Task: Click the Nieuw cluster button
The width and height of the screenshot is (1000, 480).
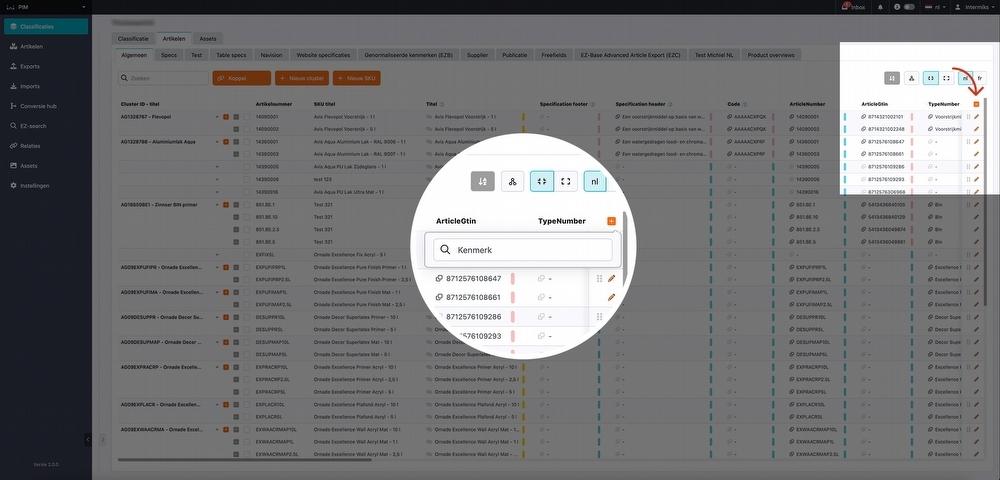Action: tap(300, 77)
